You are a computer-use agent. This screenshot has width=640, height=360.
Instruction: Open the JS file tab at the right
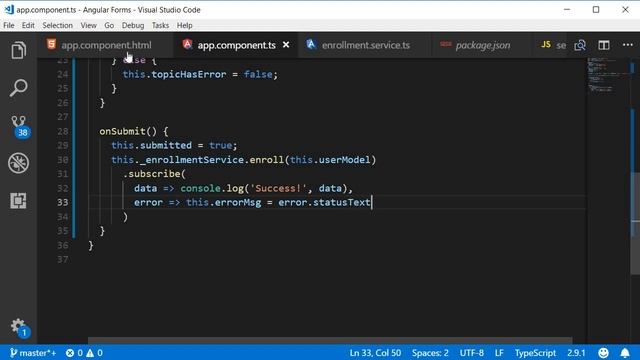(x=553, y=45)
